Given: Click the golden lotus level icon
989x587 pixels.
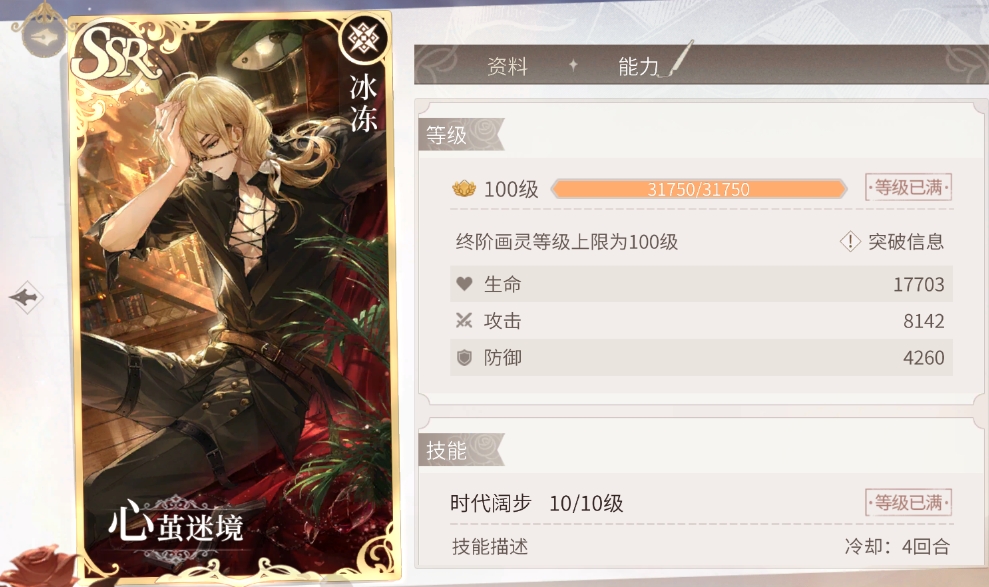Looking at the screenshot, I should click(464, 189).
